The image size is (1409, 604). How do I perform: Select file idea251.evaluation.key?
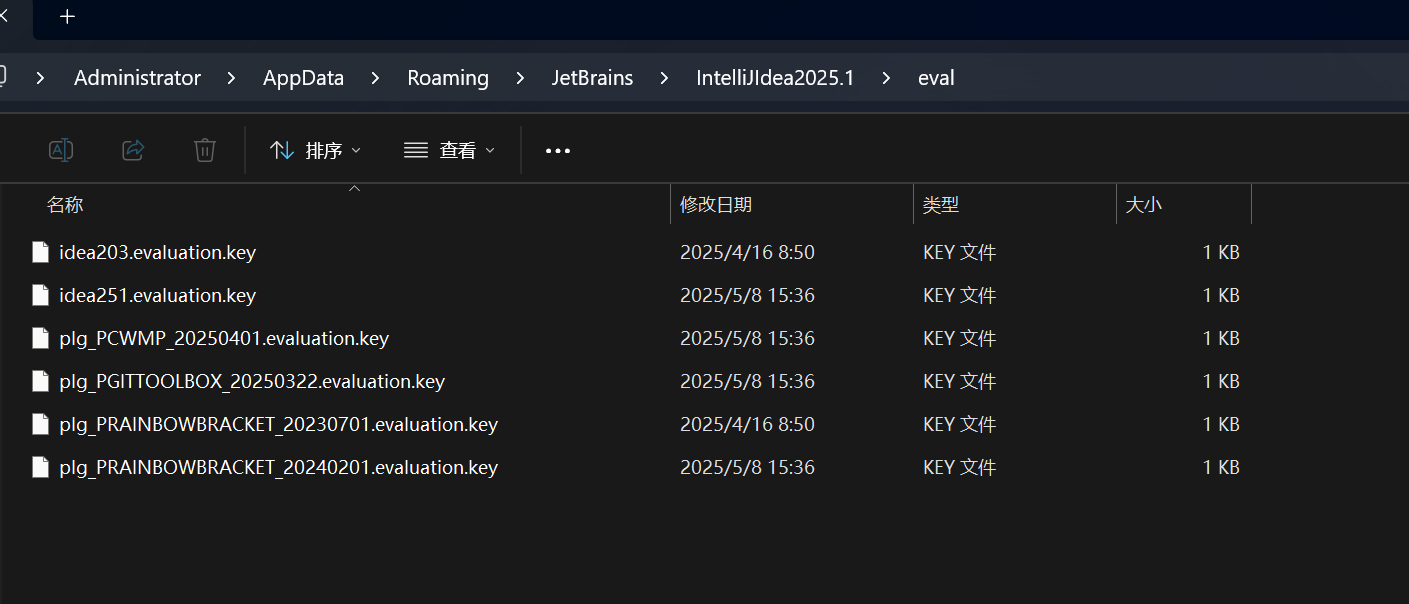[157, 296]
